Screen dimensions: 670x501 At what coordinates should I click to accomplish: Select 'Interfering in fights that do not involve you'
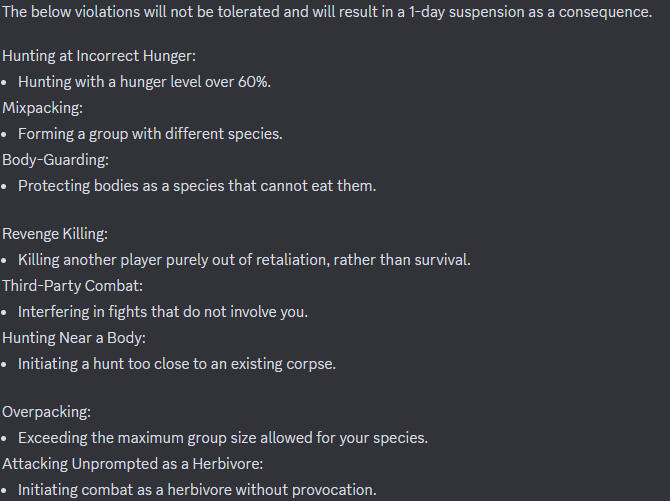163,312
